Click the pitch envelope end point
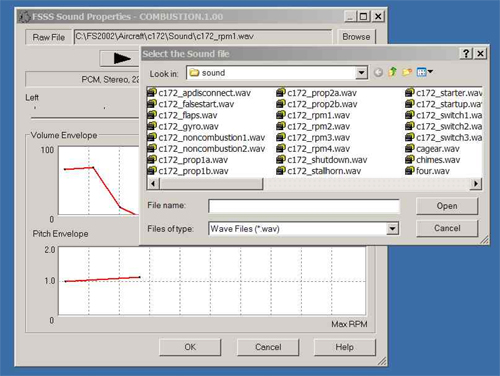The width and height of the screenshot is (500, 376). [139, 277]
